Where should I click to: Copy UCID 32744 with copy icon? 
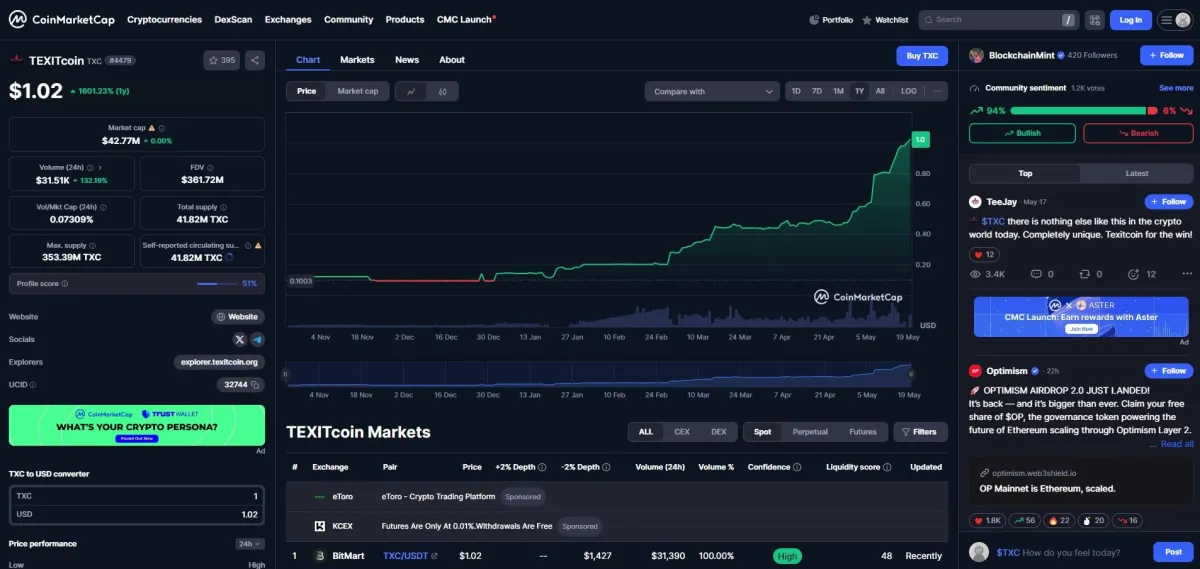[256, 384]
